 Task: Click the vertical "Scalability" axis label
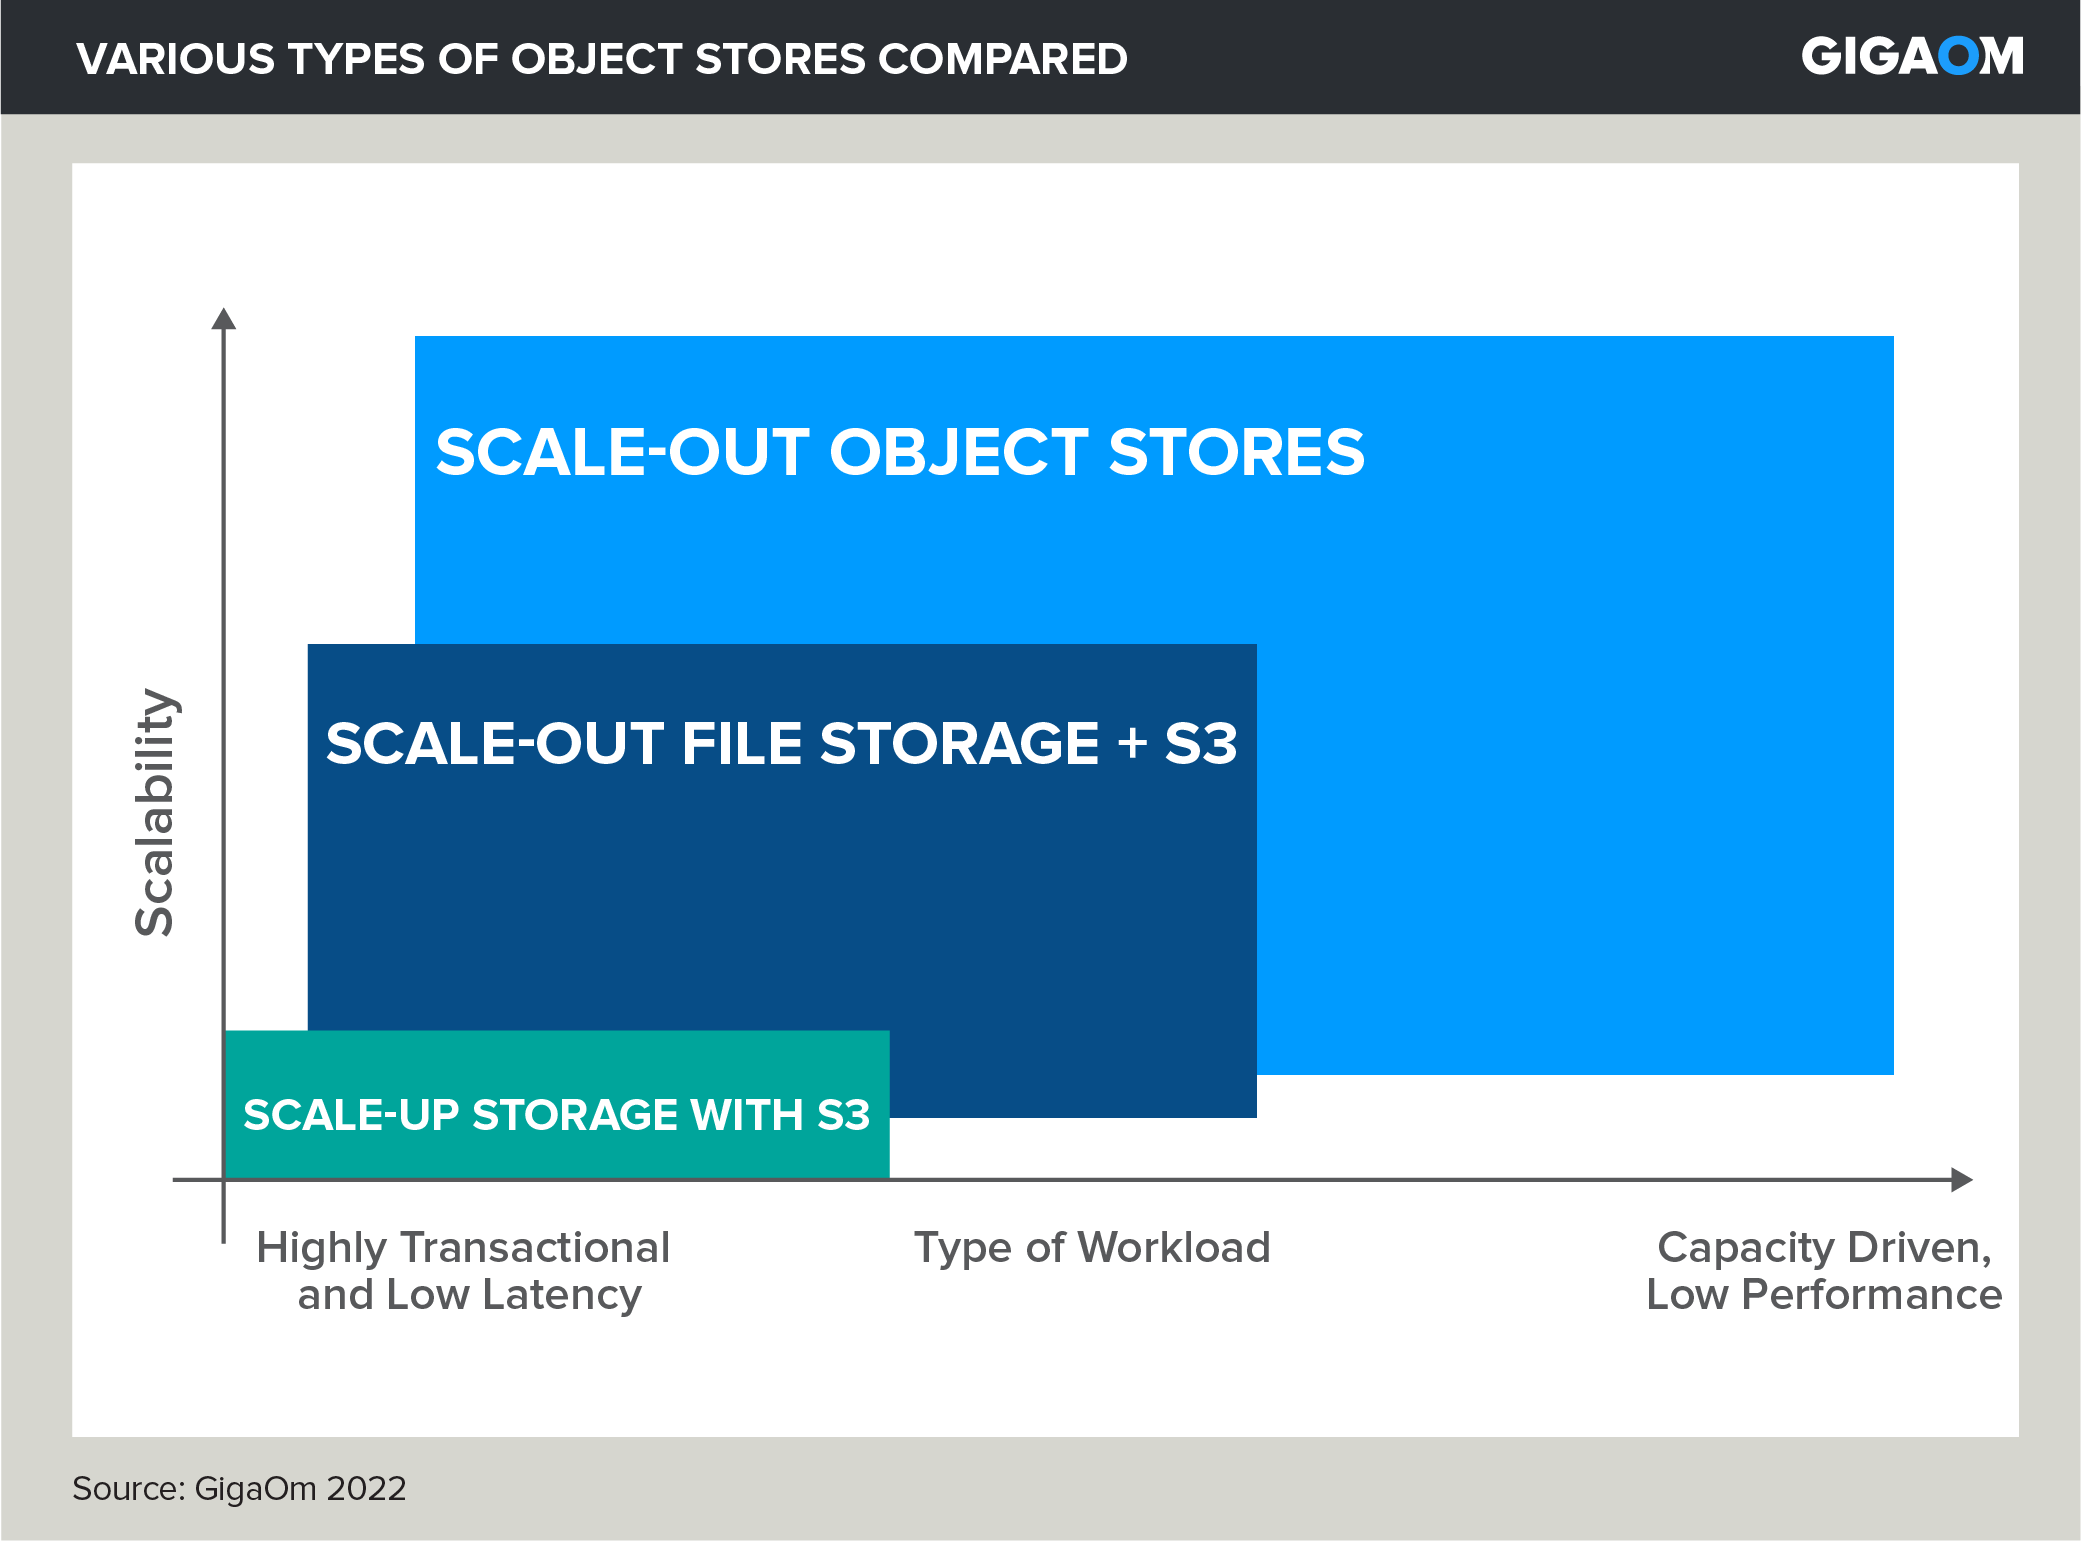[155, 812]
